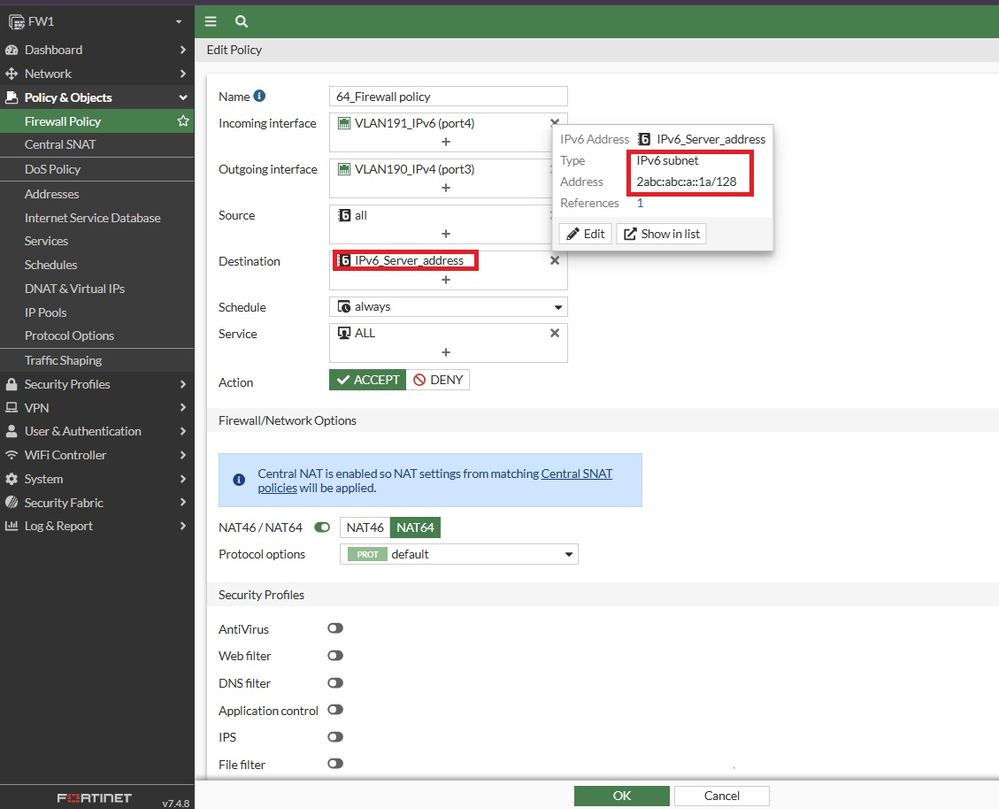Toggle the NAT46 / NAT64 switch
The image size is (999, 809).
(322, 527)
